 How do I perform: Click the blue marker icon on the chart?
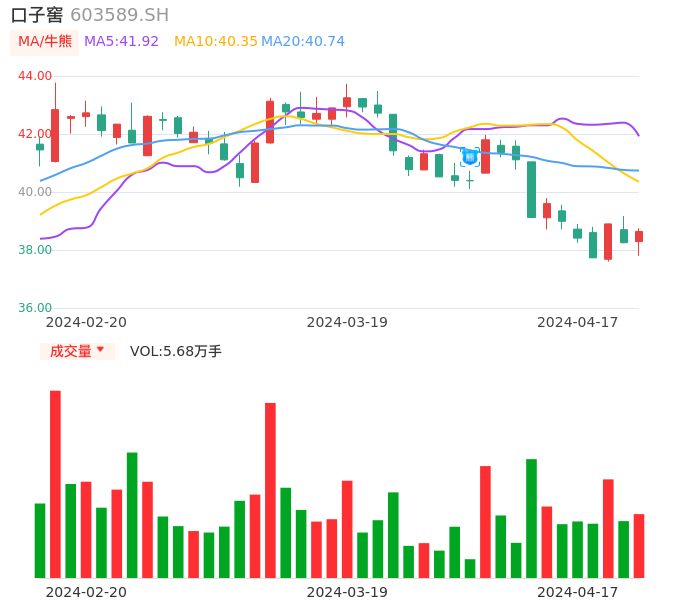pyautogui.click(x=469, y=156)
